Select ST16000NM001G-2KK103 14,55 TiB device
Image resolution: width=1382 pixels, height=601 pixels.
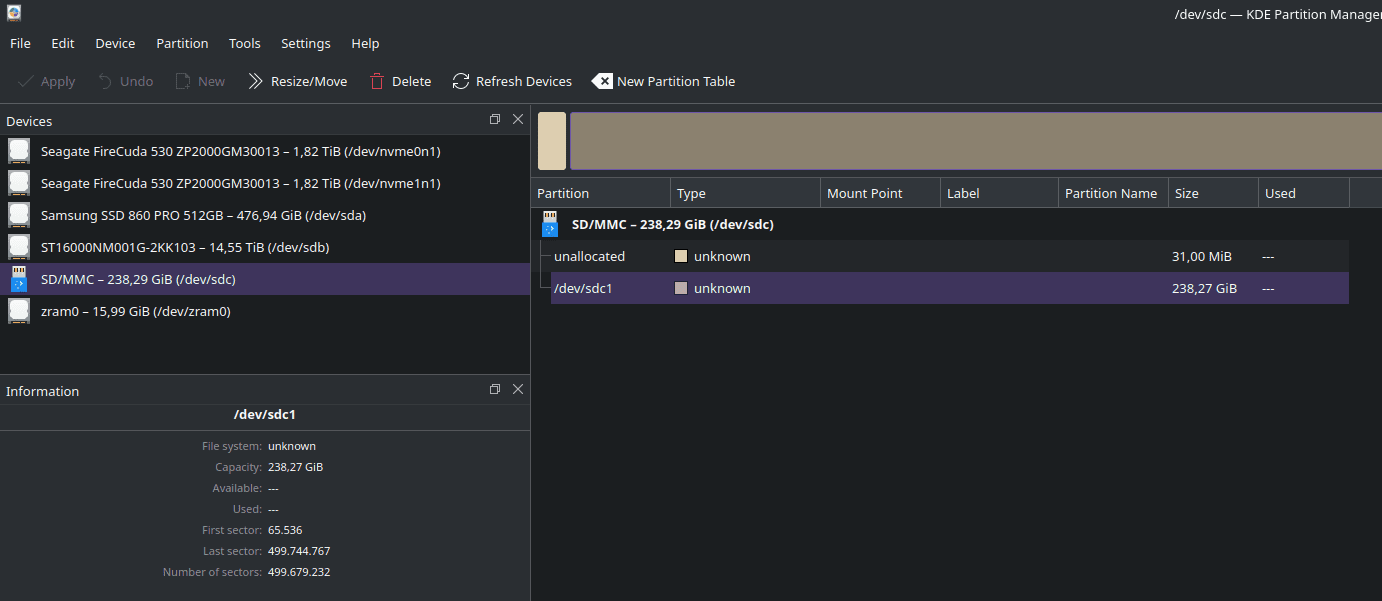tap(265, 247)
